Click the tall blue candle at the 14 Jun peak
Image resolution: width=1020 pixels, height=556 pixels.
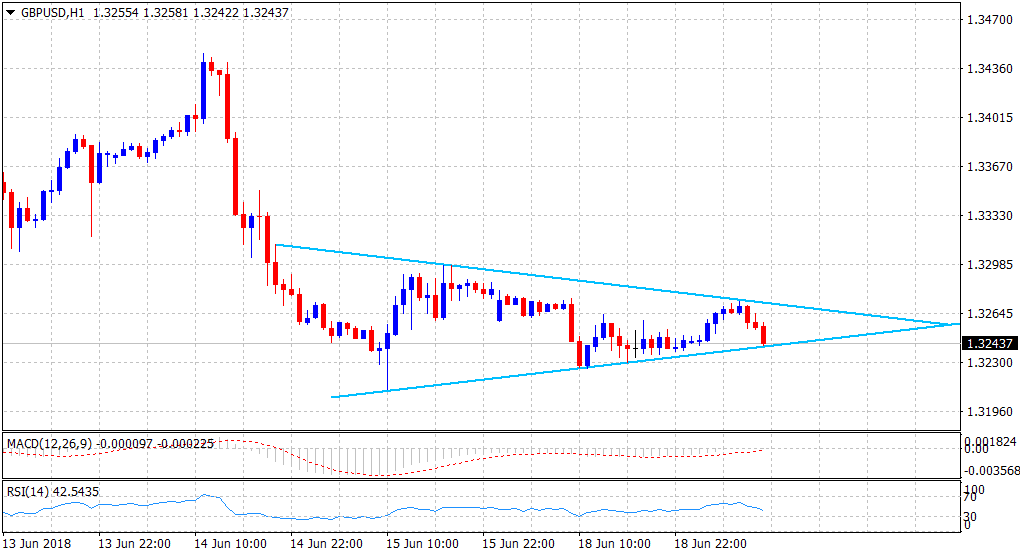click(x=203, y=90)
